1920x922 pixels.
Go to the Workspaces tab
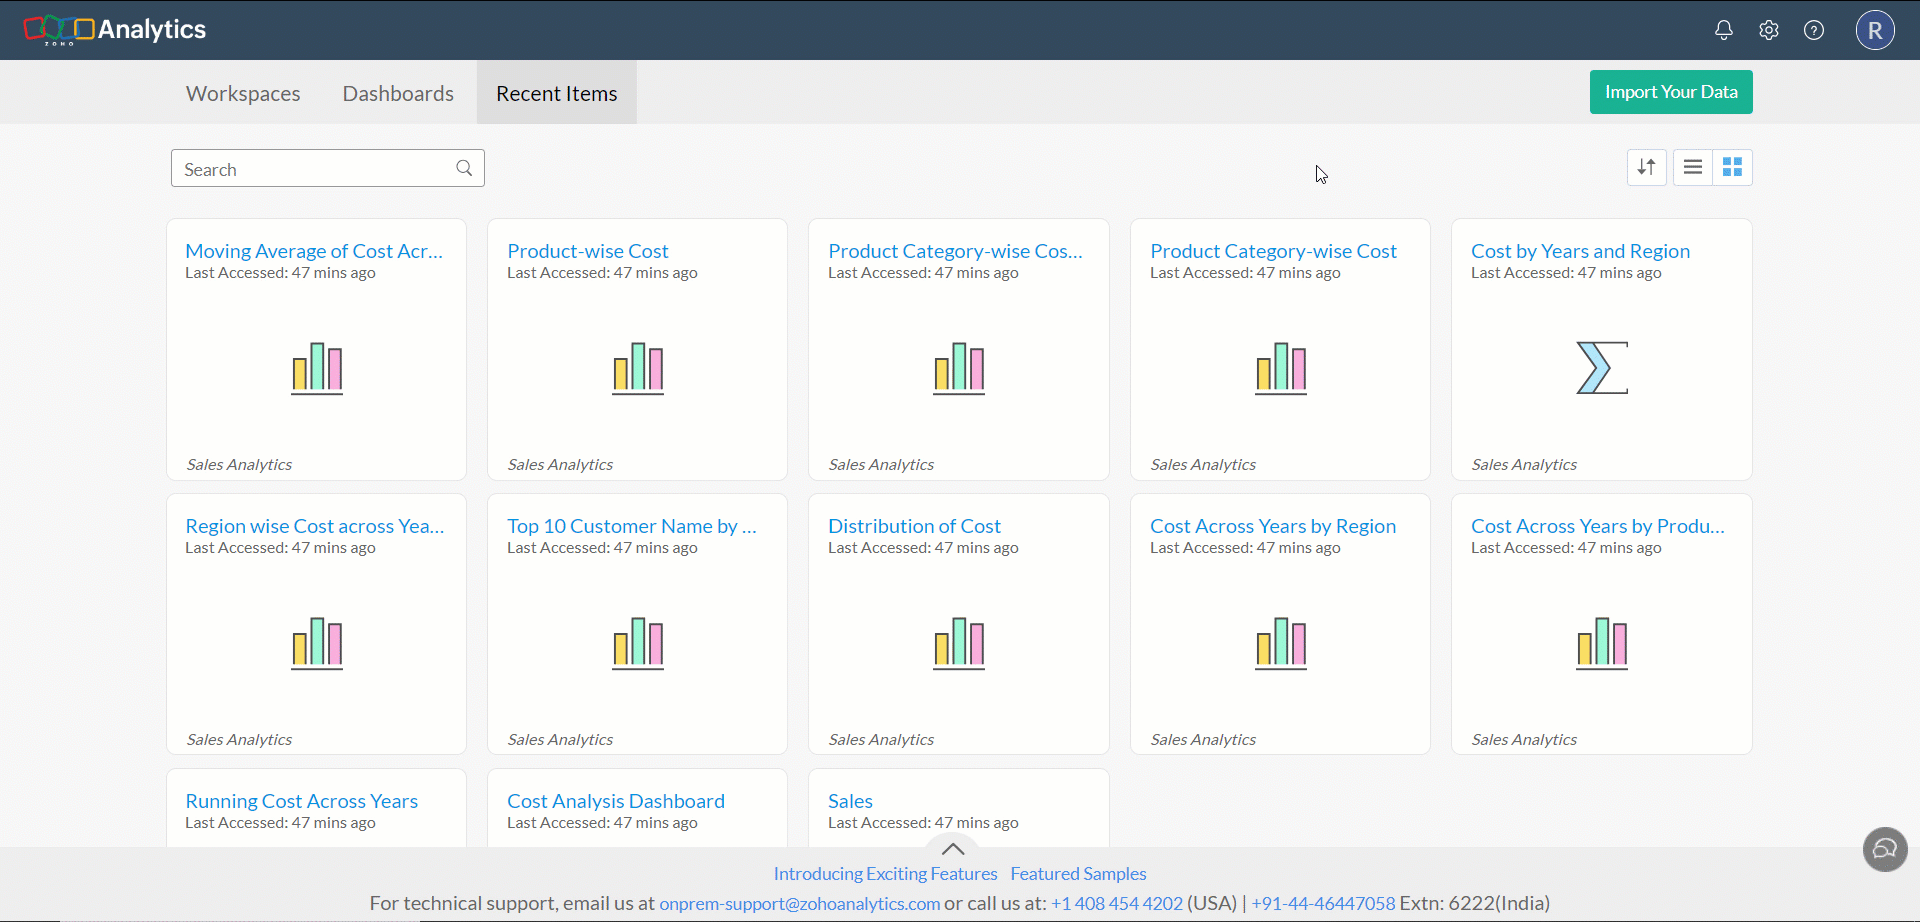pos(243,93)
